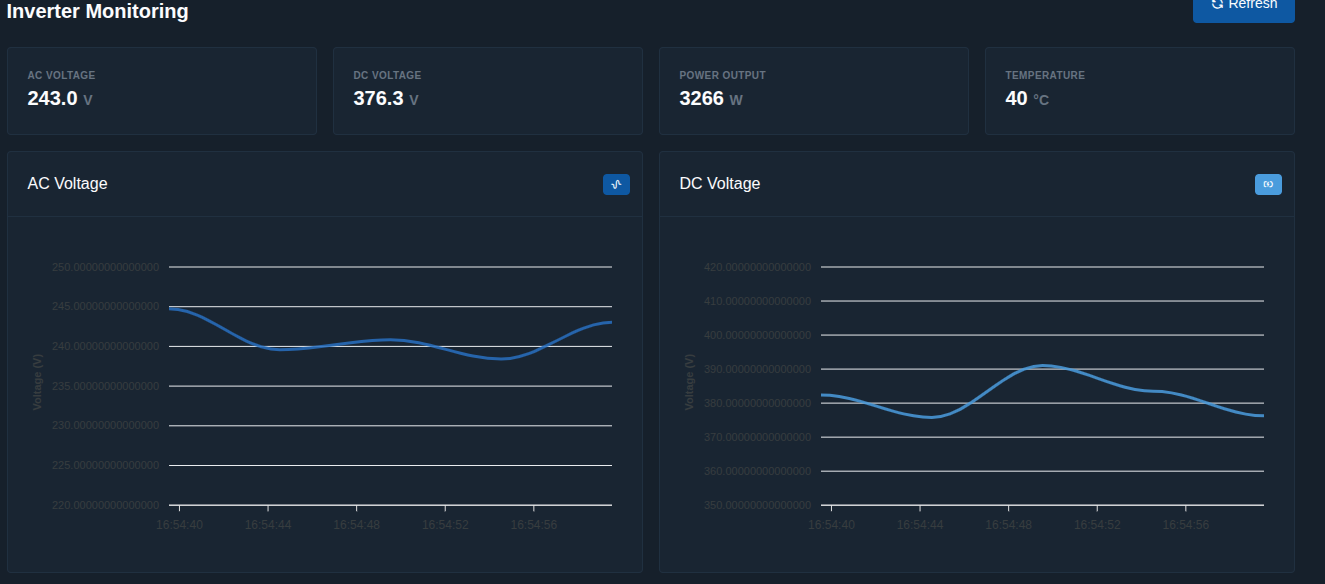Open the Temperature summary card

[1139, 90]
